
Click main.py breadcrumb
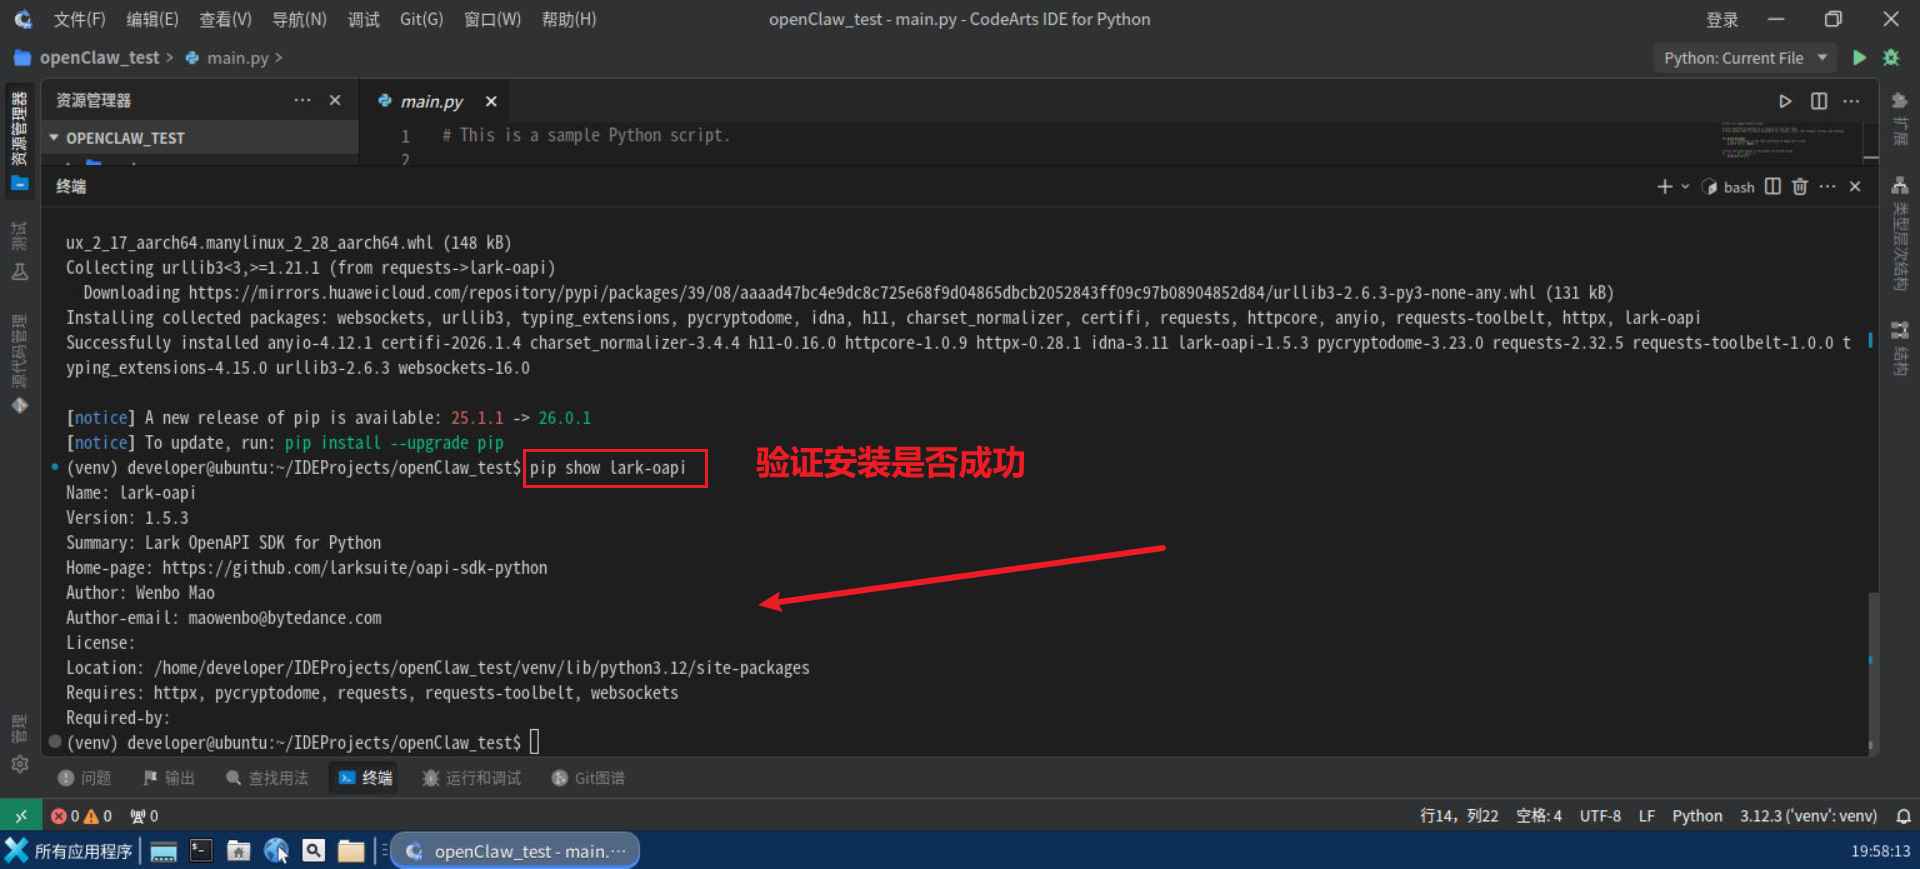[x=237, y=58]
